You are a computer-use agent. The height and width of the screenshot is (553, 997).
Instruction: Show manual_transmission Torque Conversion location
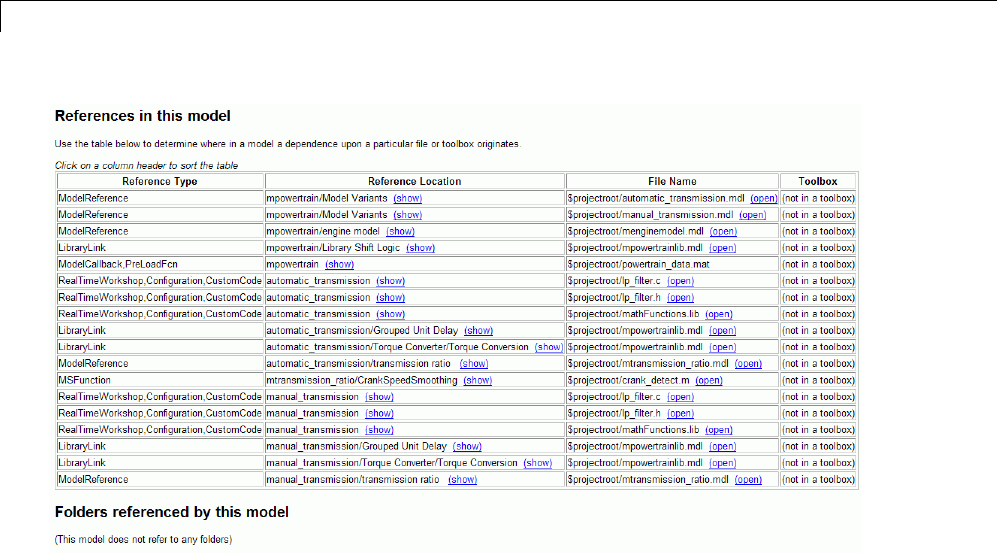tap(538, 463)
